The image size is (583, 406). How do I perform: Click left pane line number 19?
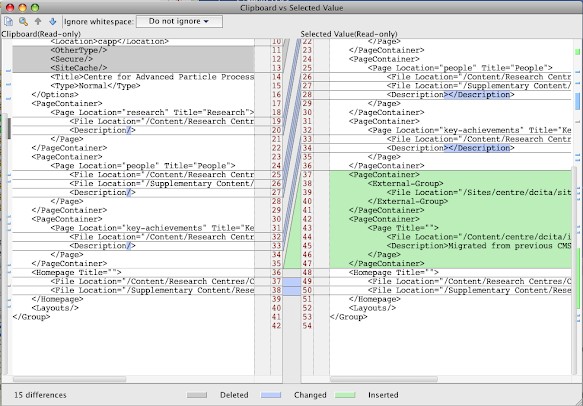pyautogui.click(x=276, y=121)
